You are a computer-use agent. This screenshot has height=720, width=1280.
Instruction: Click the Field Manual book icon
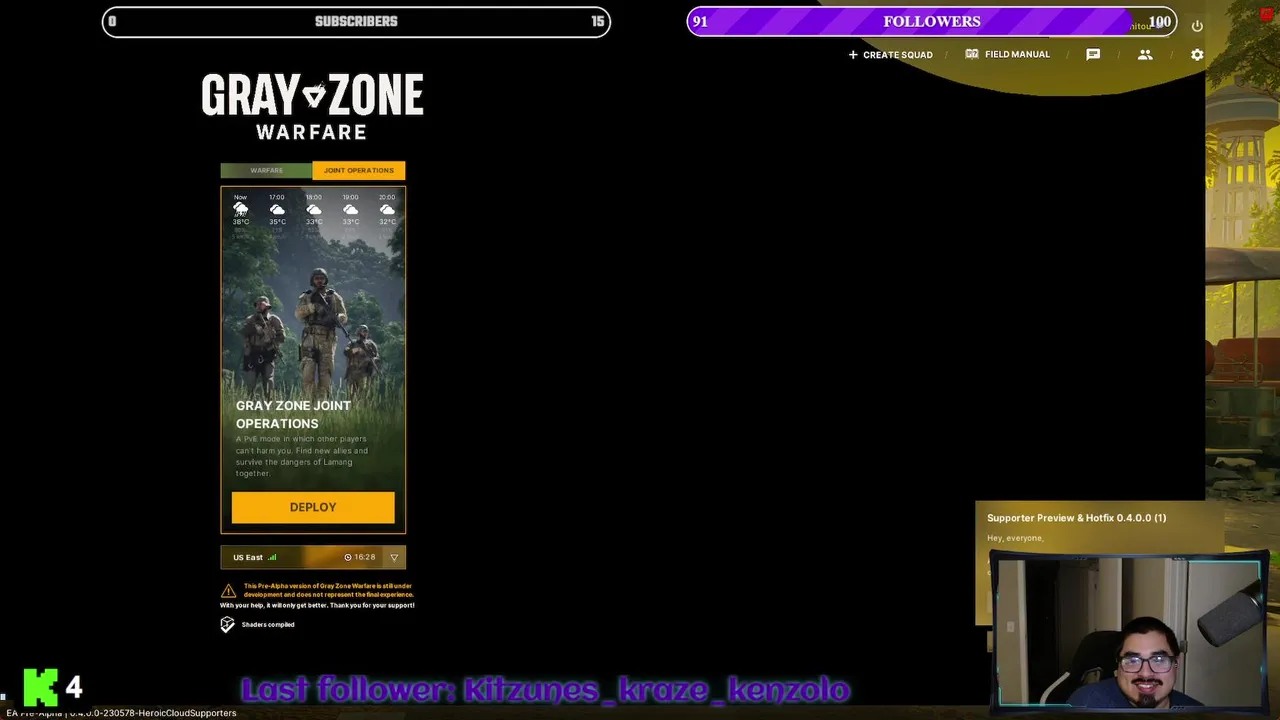972,54
